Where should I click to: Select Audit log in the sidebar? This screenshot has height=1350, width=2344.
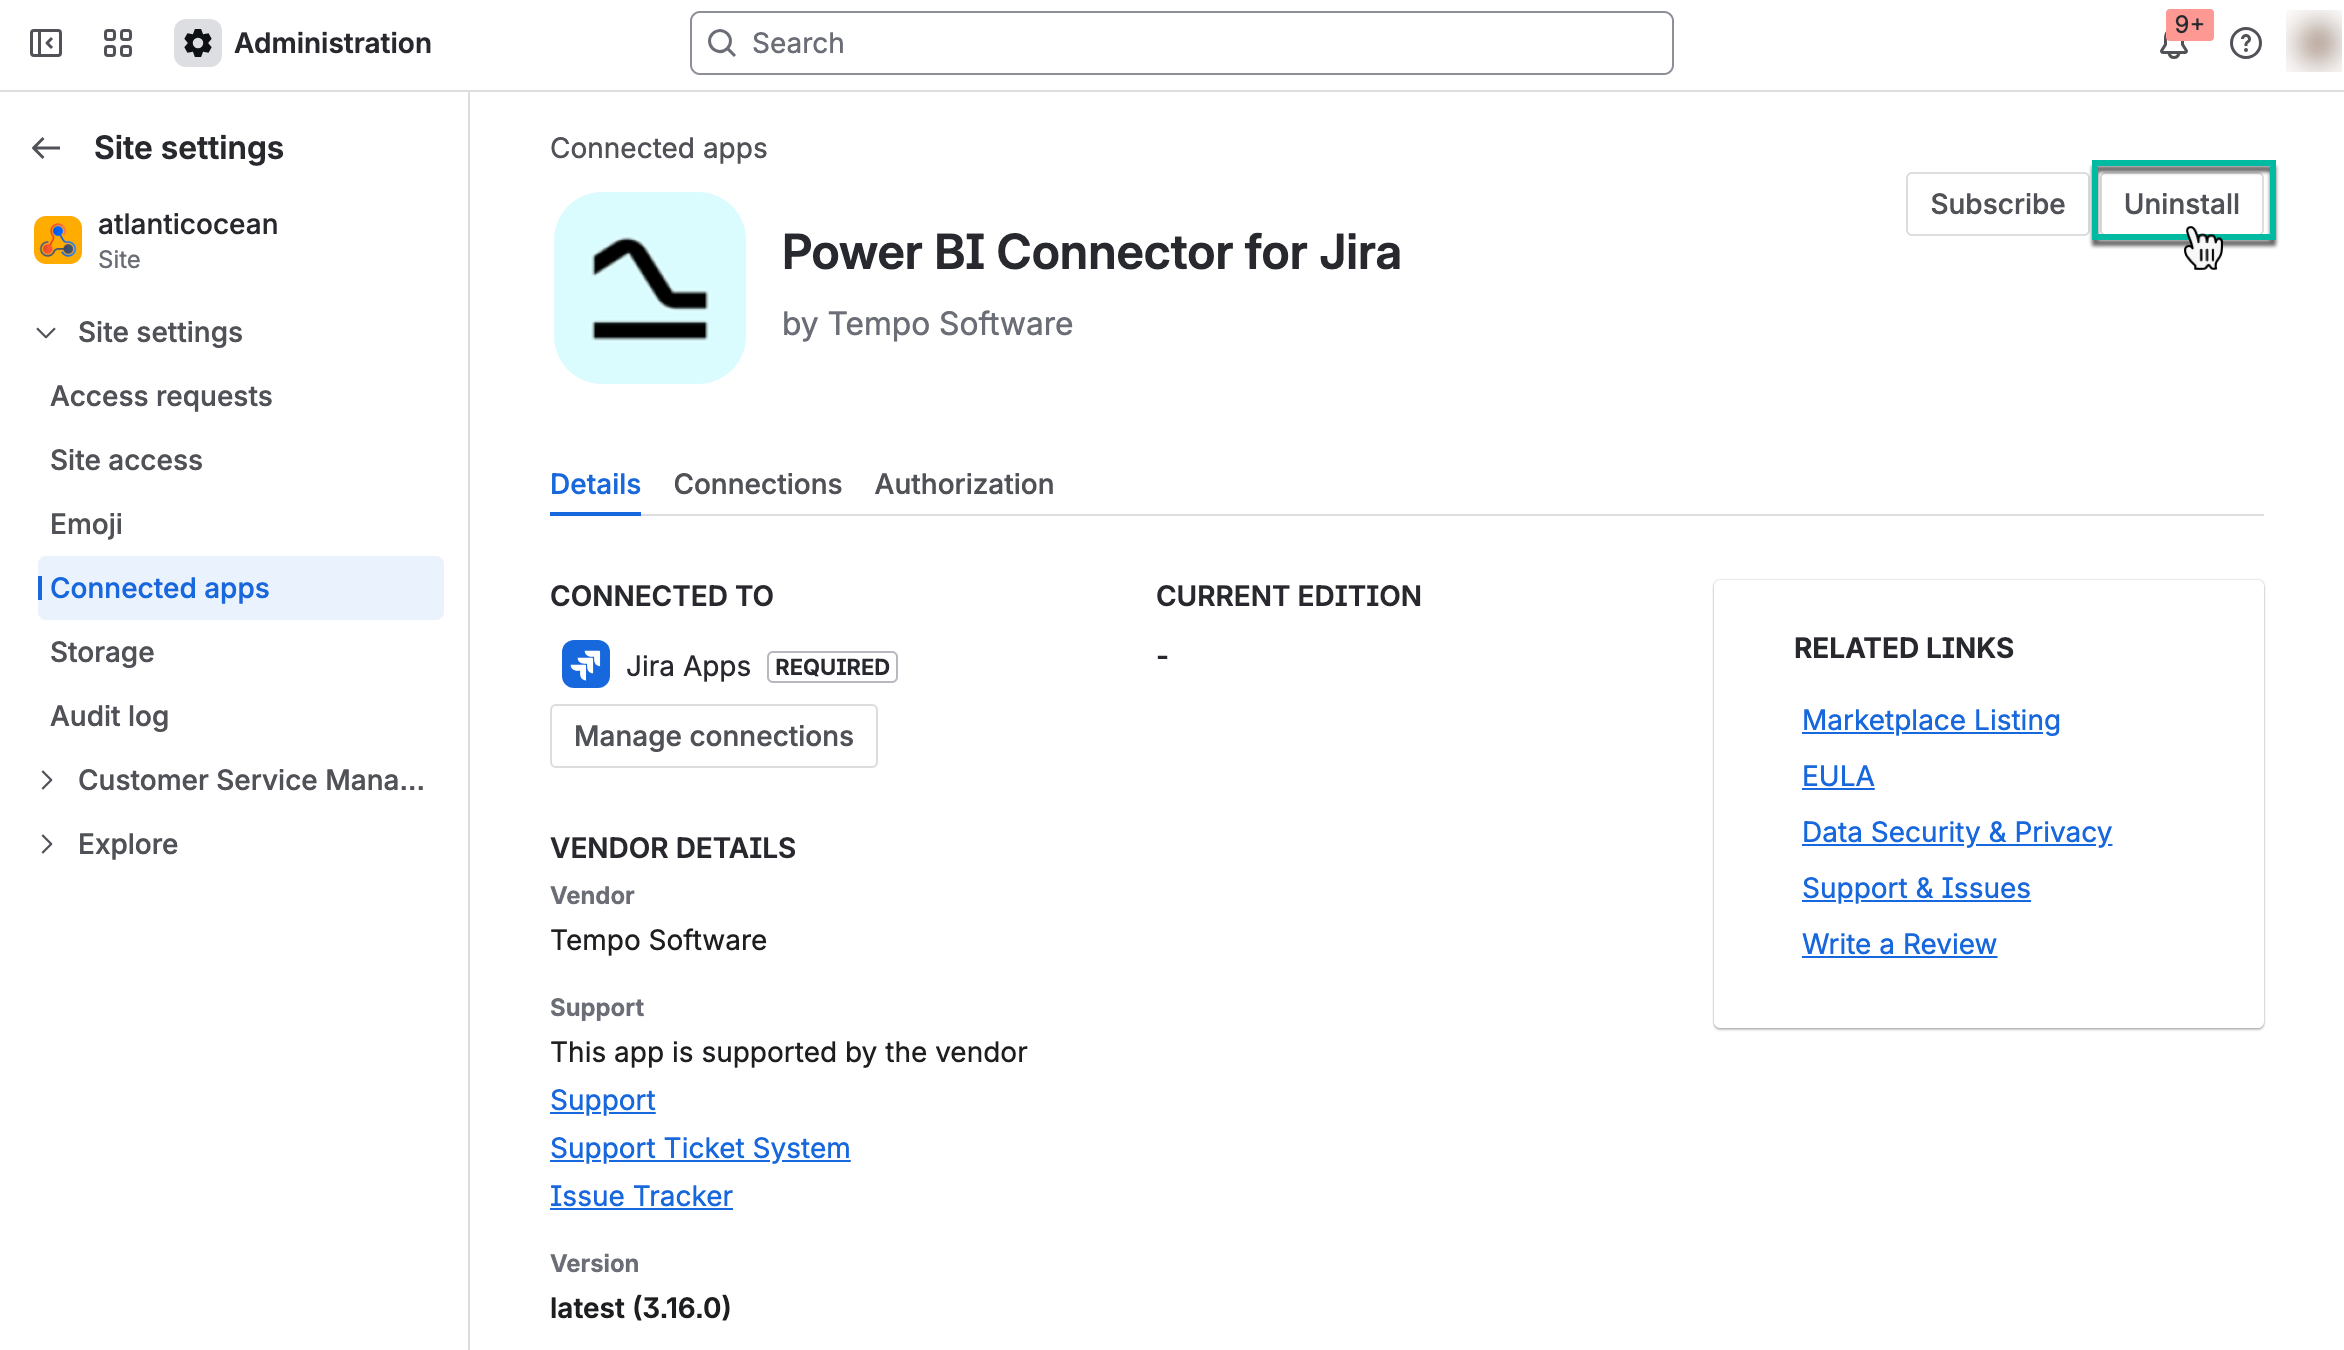click(110, 715)
